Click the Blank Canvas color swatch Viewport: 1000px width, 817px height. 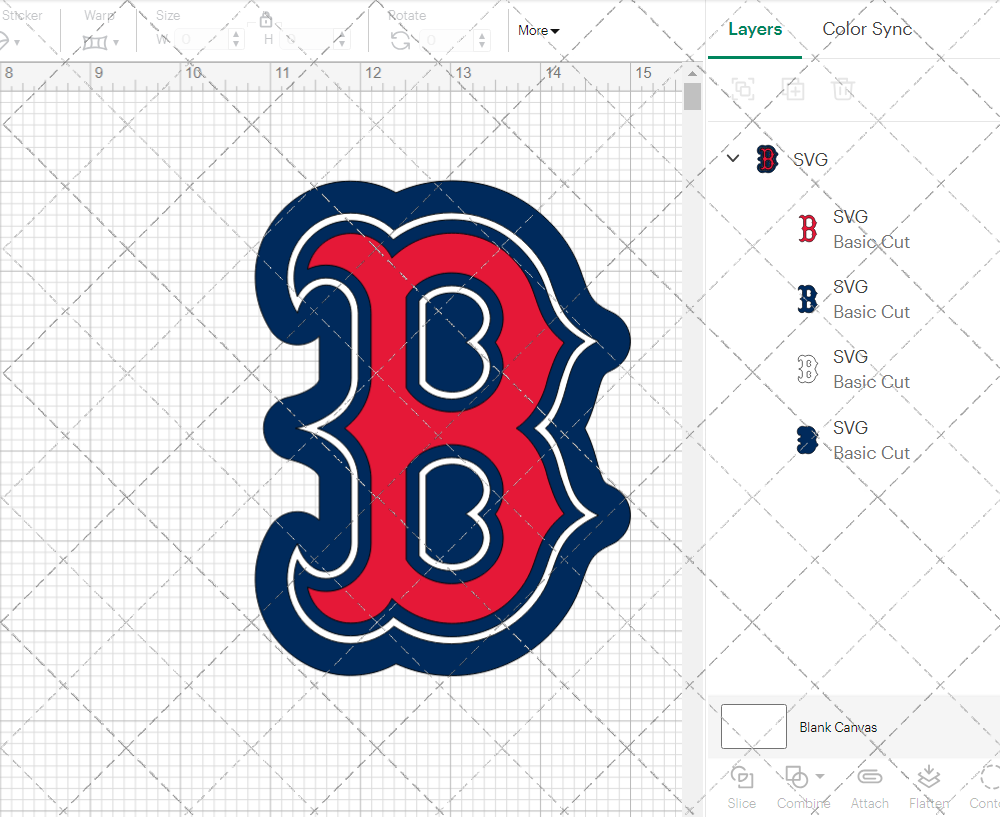[753, 727]
